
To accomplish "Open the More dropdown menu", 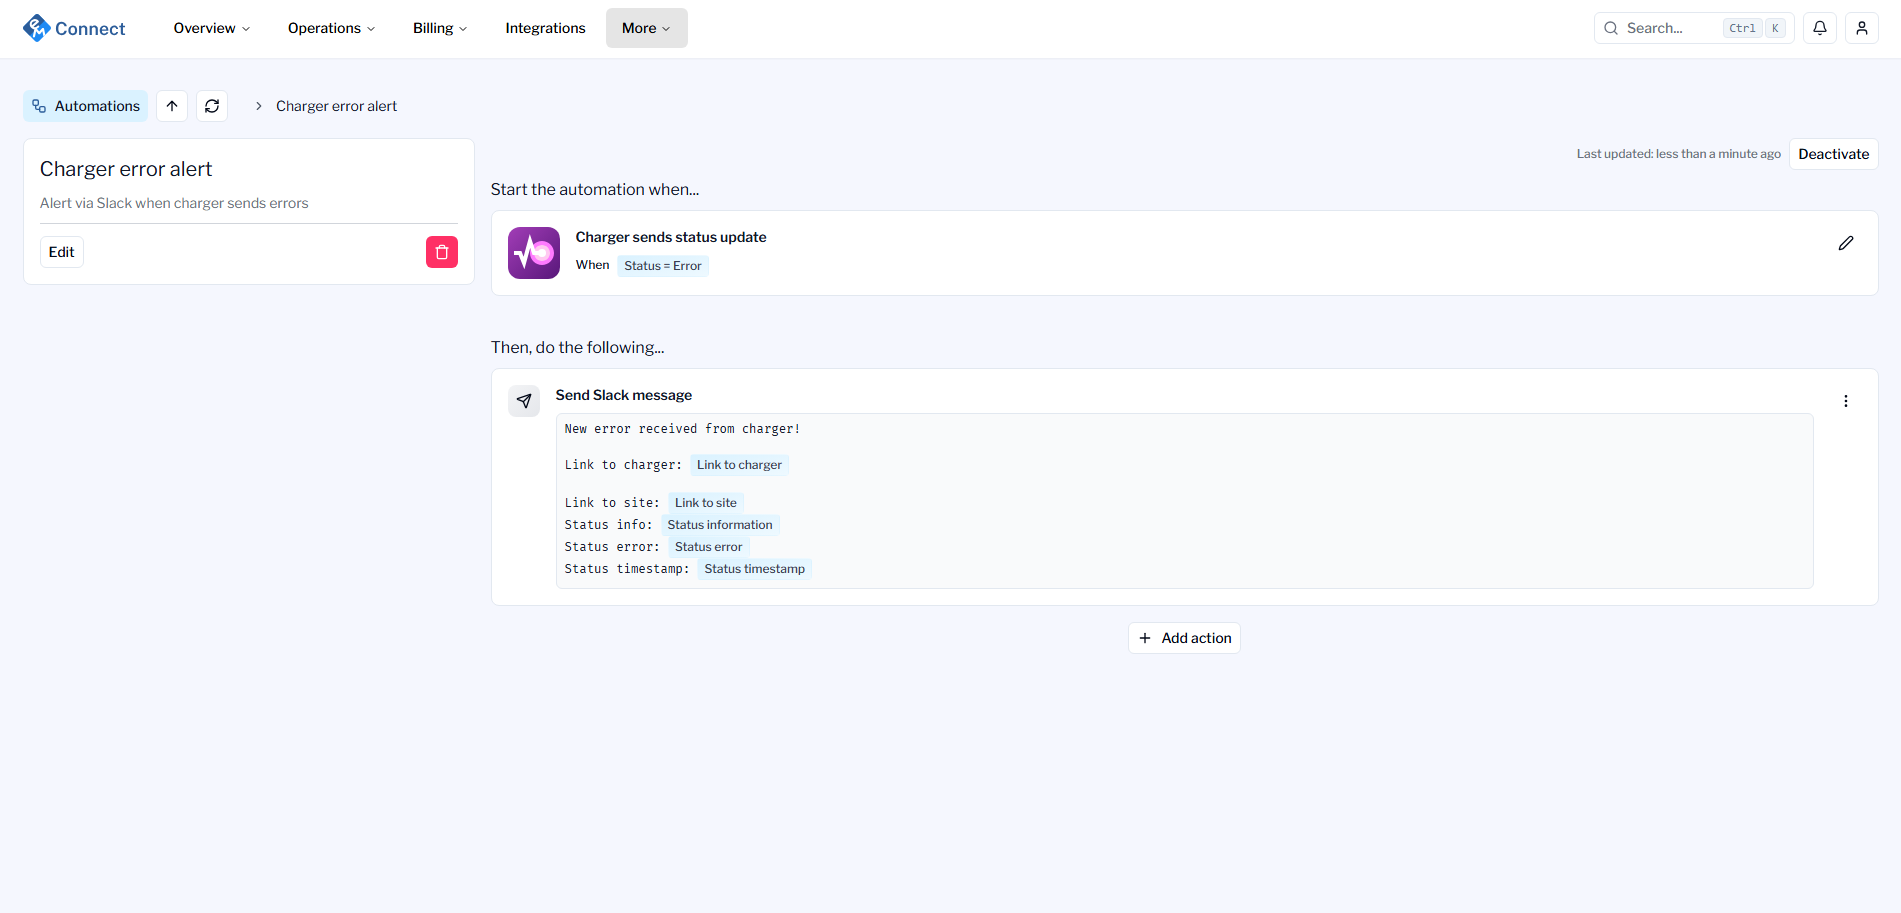I will [646, 28].
